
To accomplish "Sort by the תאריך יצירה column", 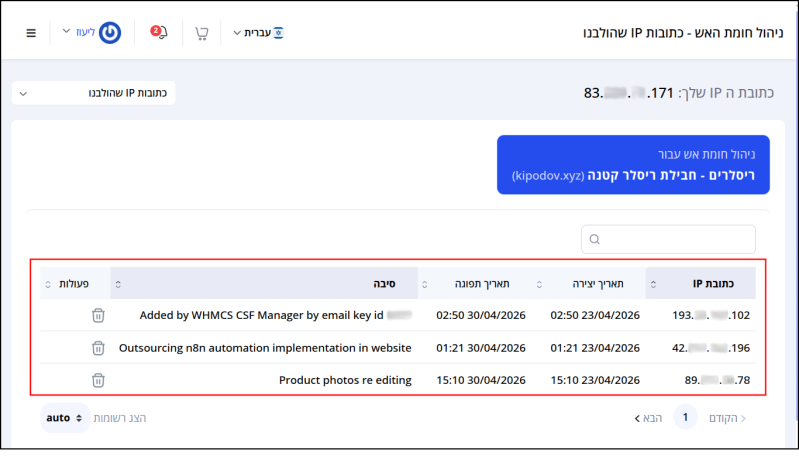I will pos(589,283).
